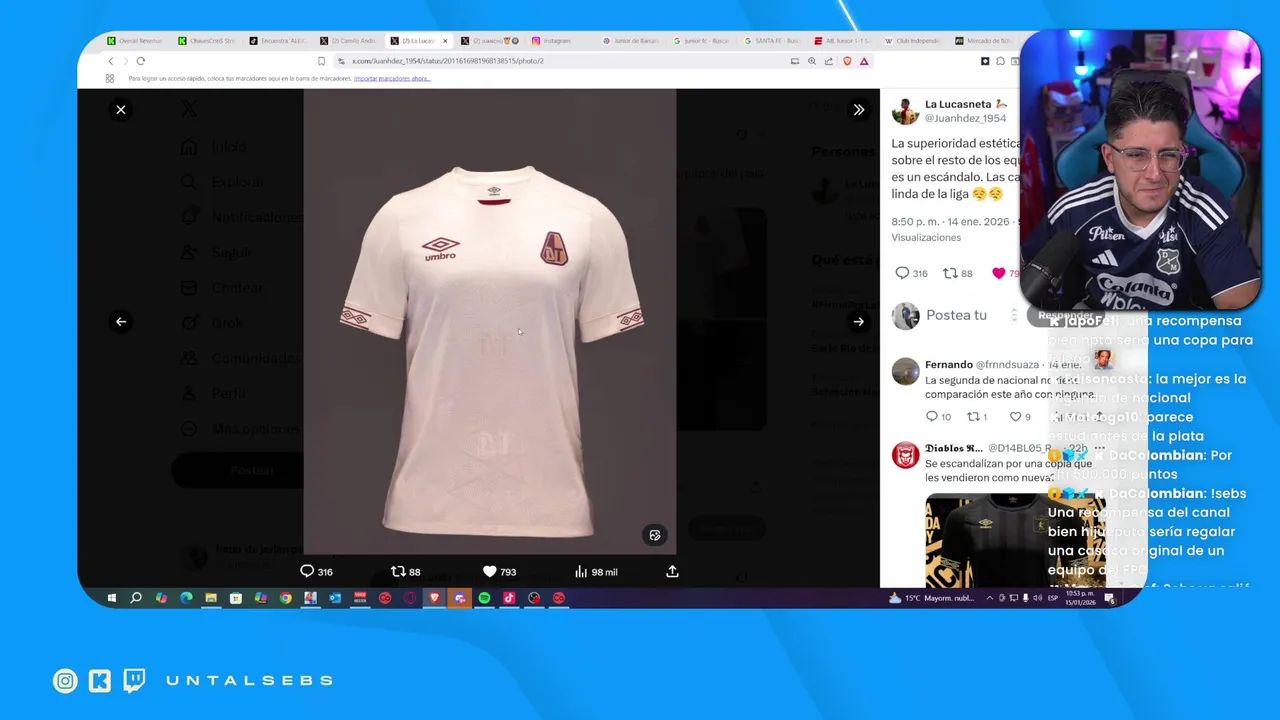Click the Twitch icon in the stream overlay
This screenshot has width=1280, height=720.
point(134,681)
